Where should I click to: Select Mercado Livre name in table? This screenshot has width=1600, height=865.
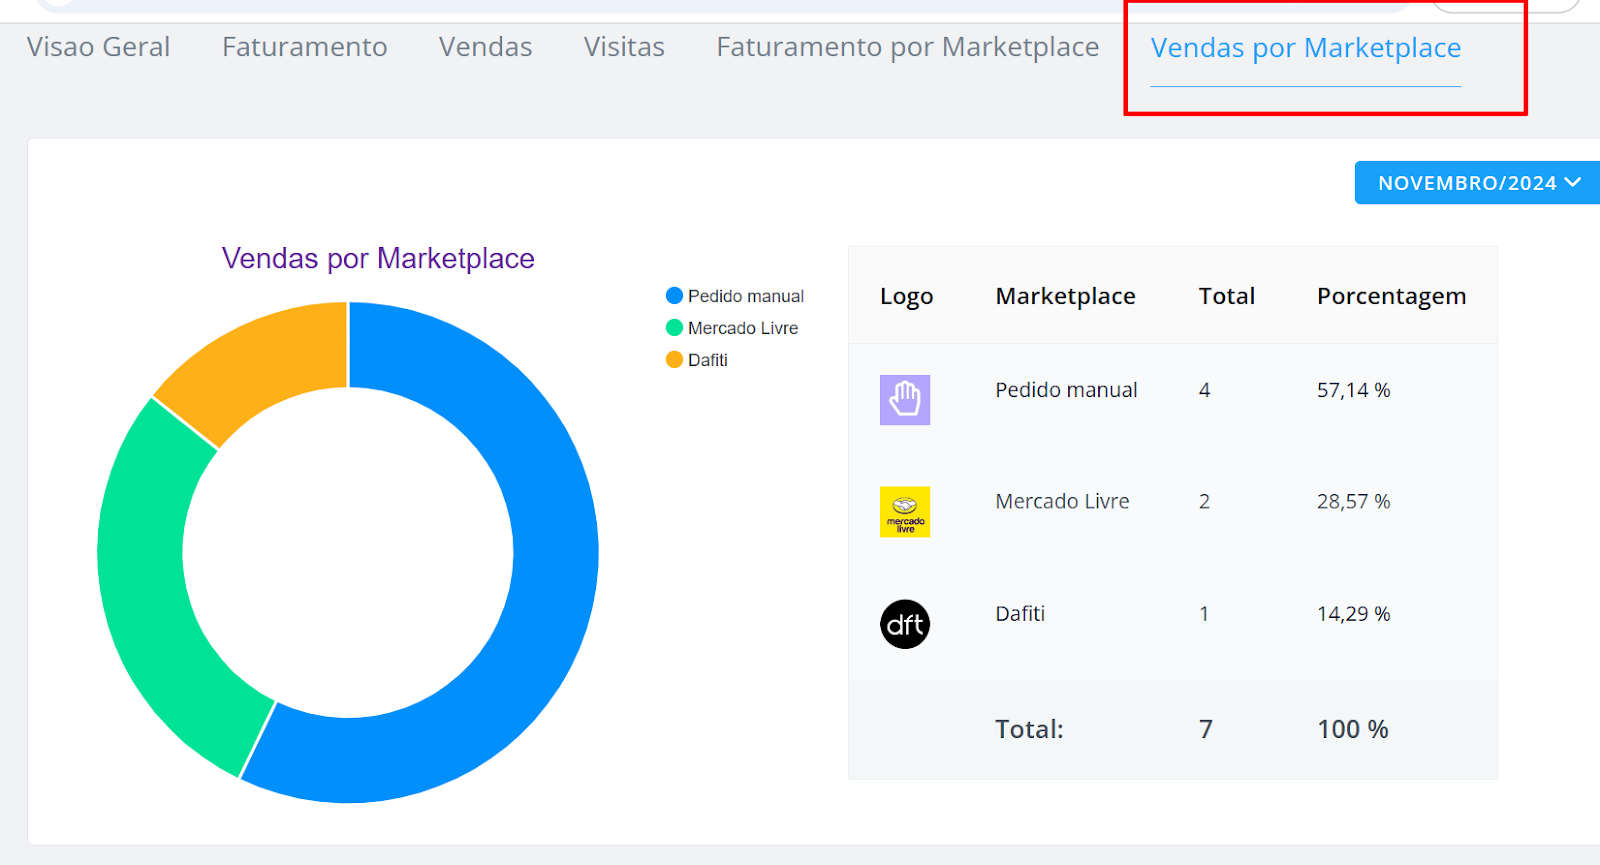1062,501
